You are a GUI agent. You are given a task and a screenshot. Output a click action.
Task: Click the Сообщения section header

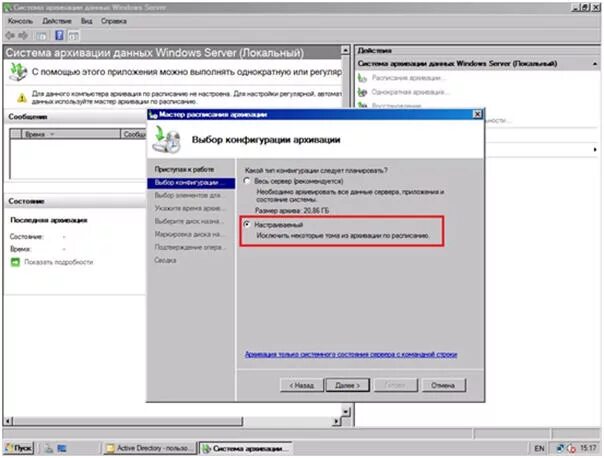point(28,117)
